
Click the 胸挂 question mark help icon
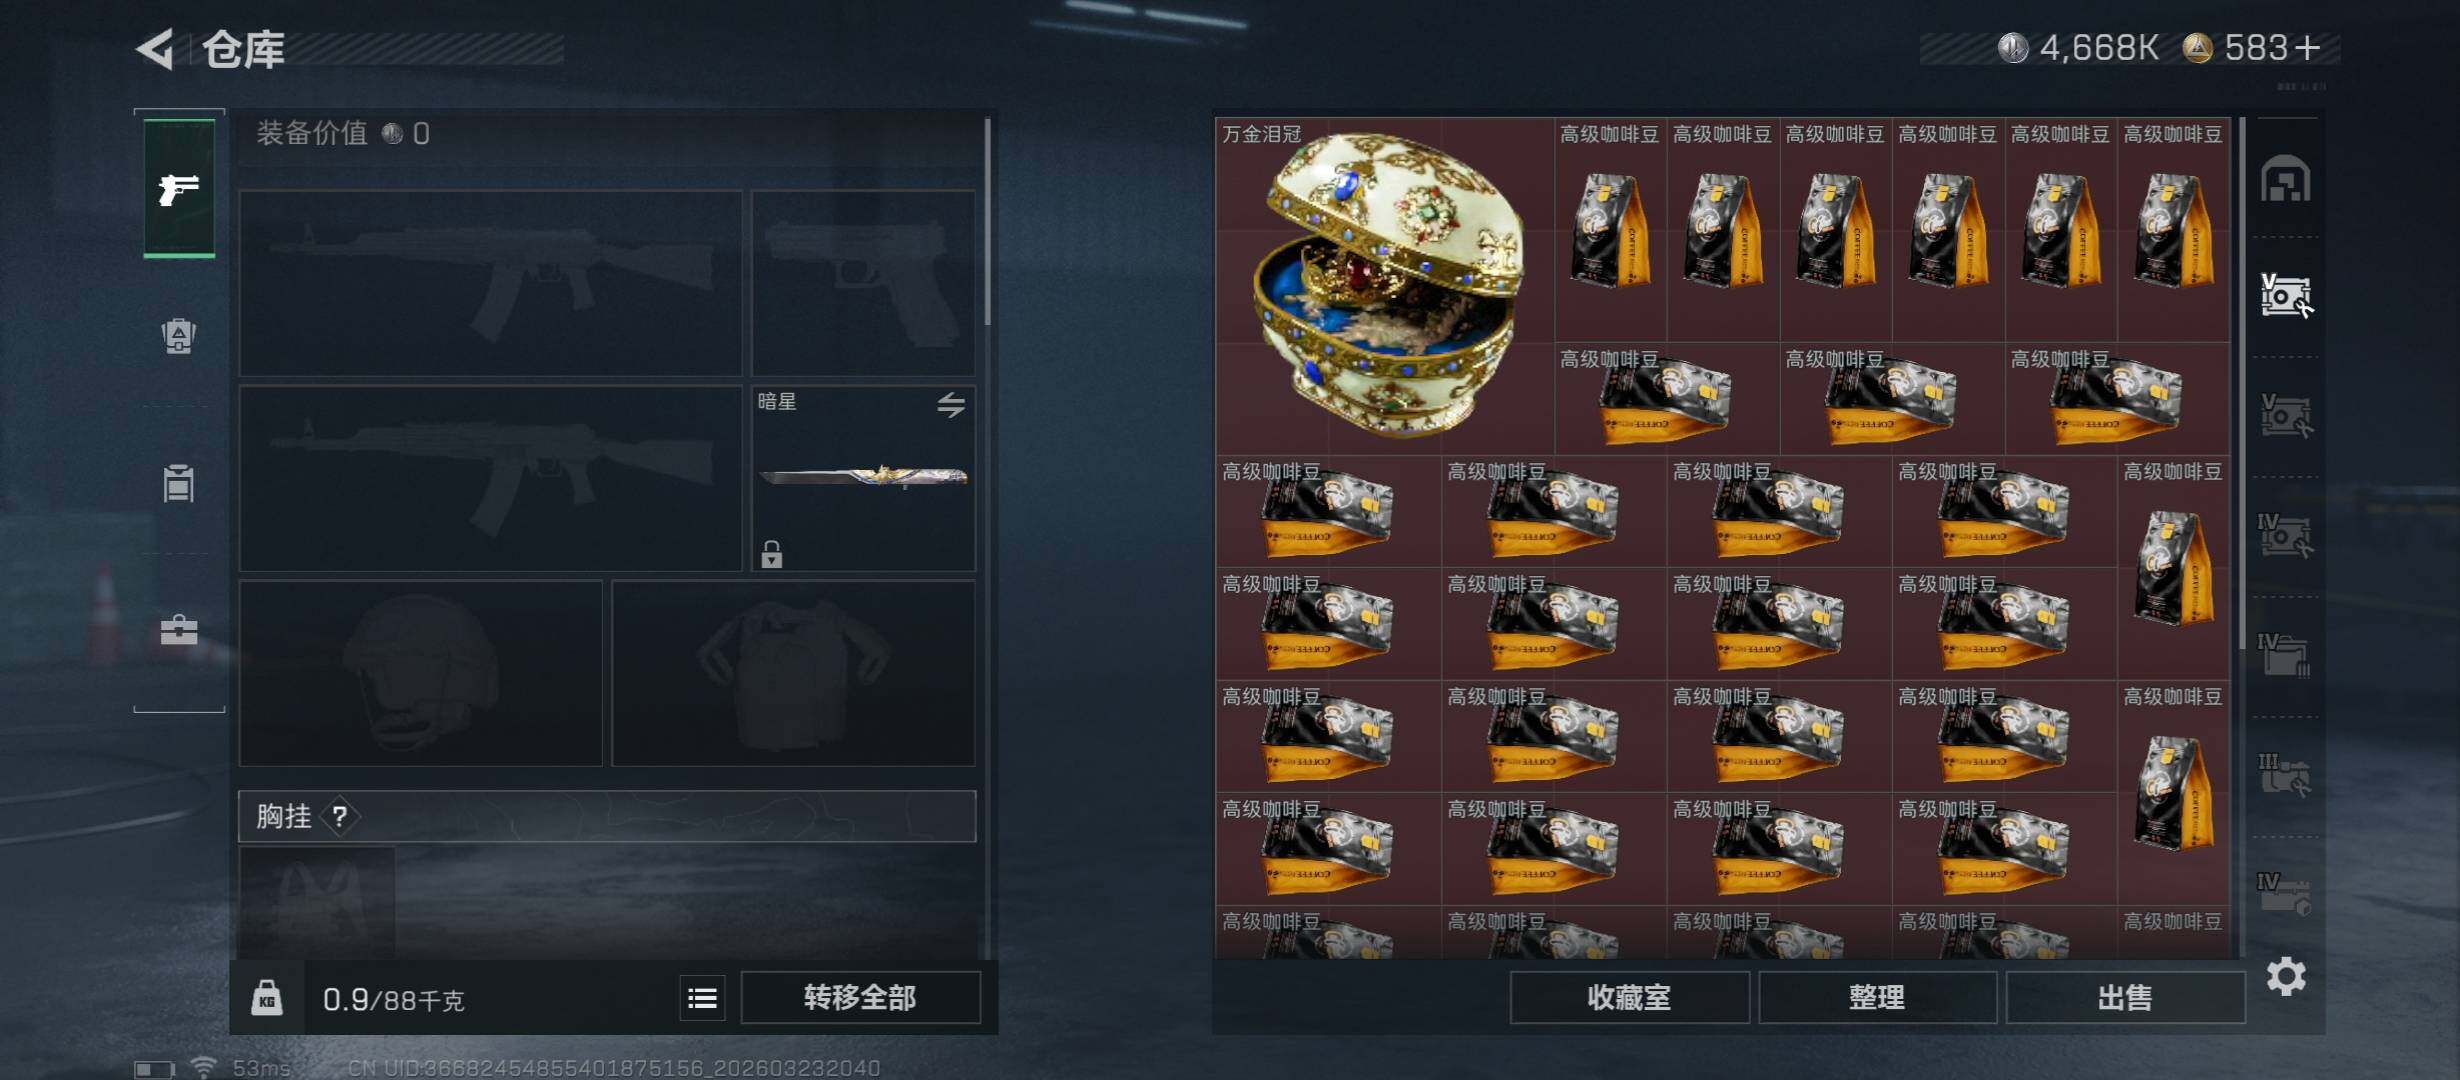tap(340, 817)
